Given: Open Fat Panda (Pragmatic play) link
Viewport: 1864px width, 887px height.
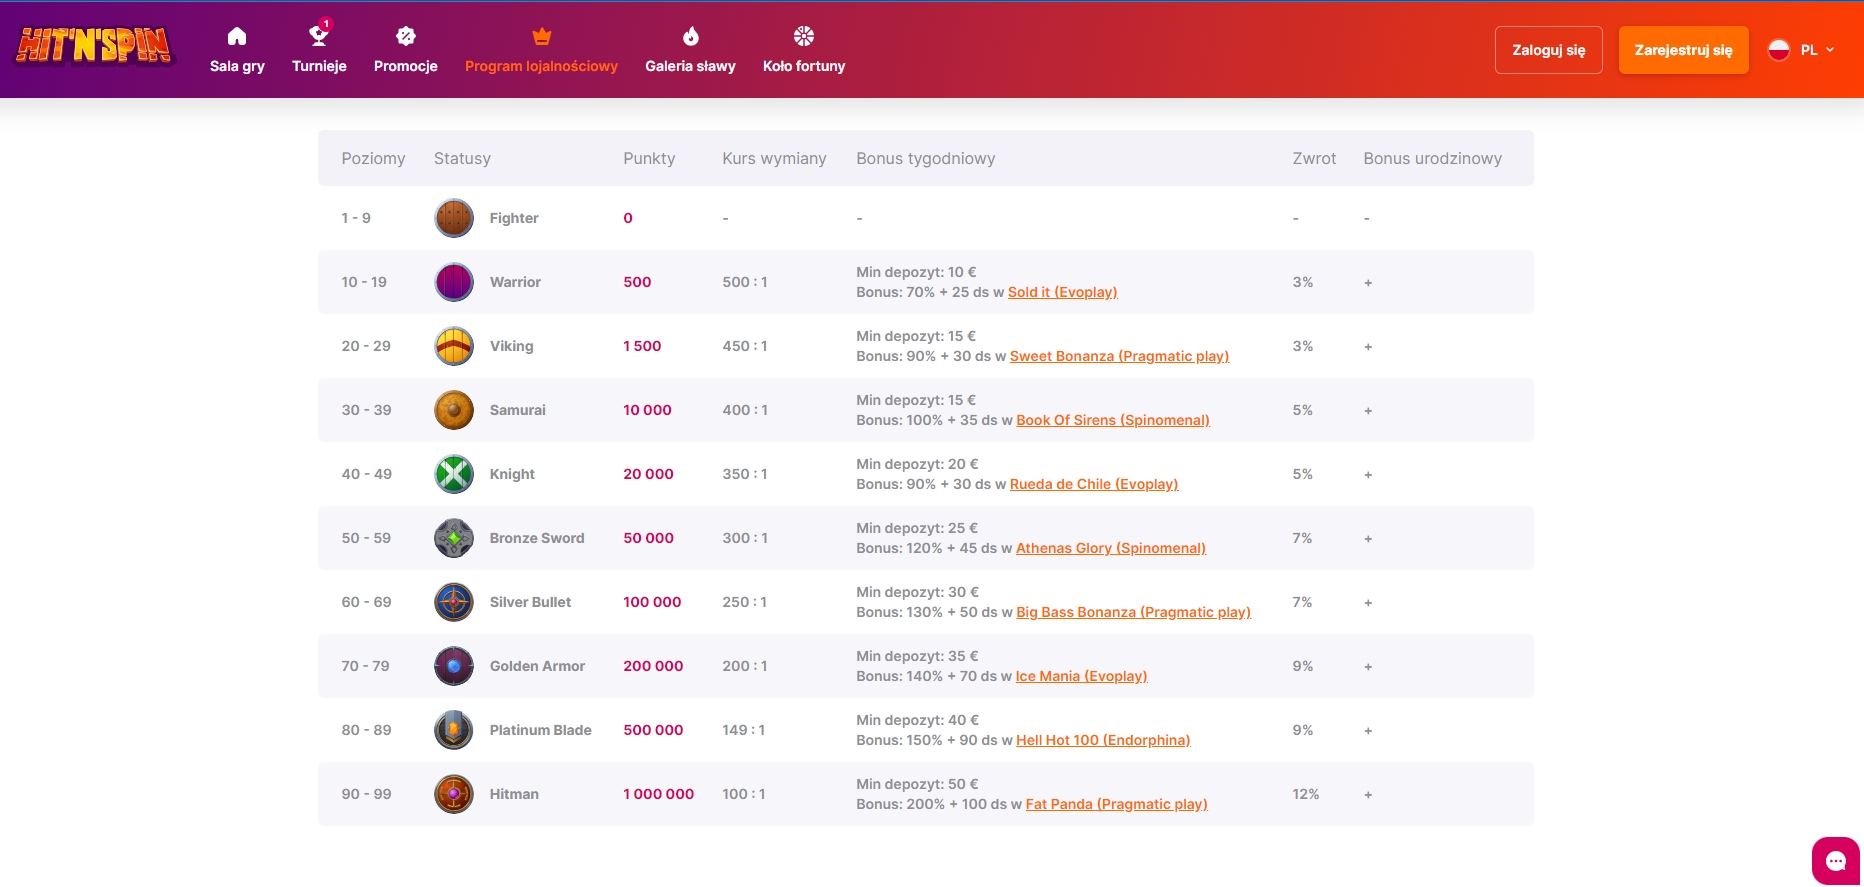Looking at the screenshot, I should (1116, 804).
